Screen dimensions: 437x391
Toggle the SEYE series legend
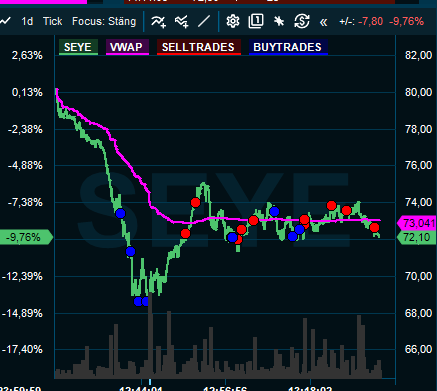pyautogui.click(x=78, y=47)
